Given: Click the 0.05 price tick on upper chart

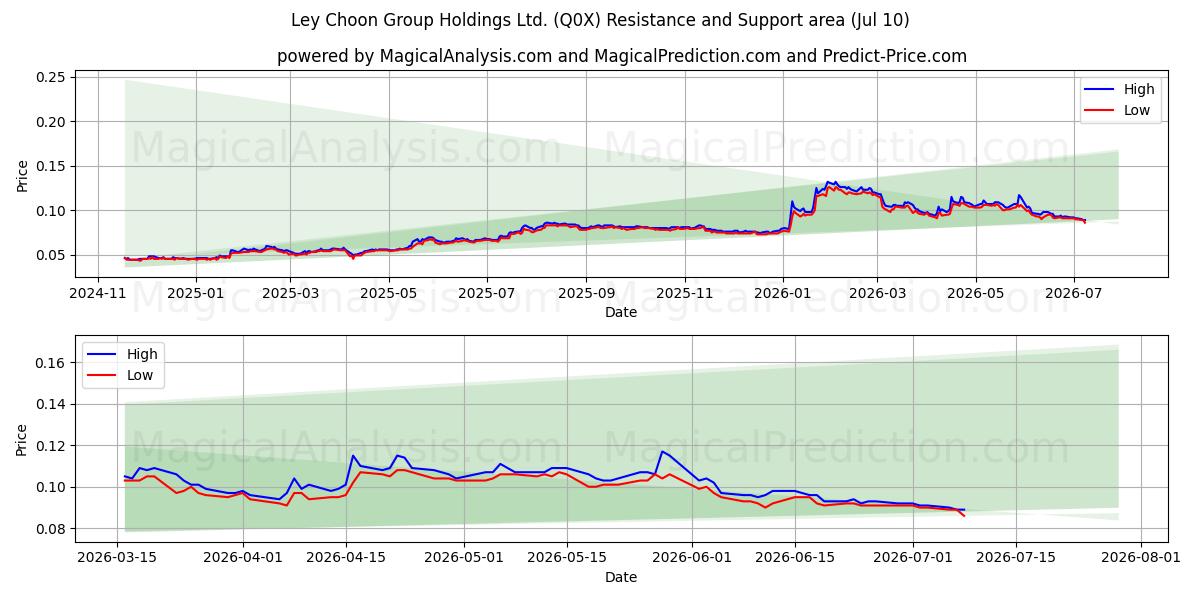Looking at the screenshot, I should tap(51, 255).
